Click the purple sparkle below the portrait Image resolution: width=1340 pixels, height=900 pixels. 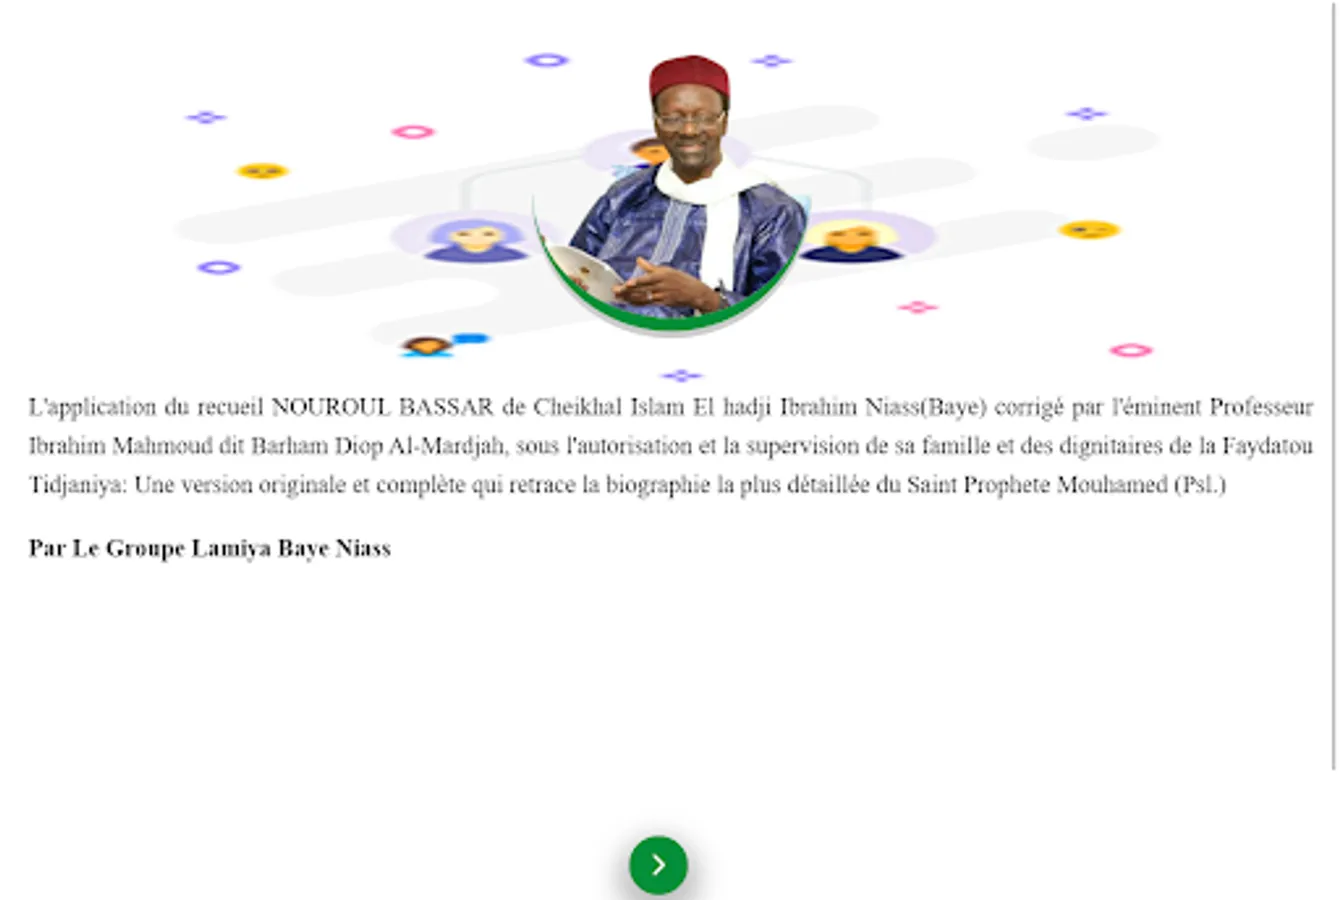tap(681, 376)
